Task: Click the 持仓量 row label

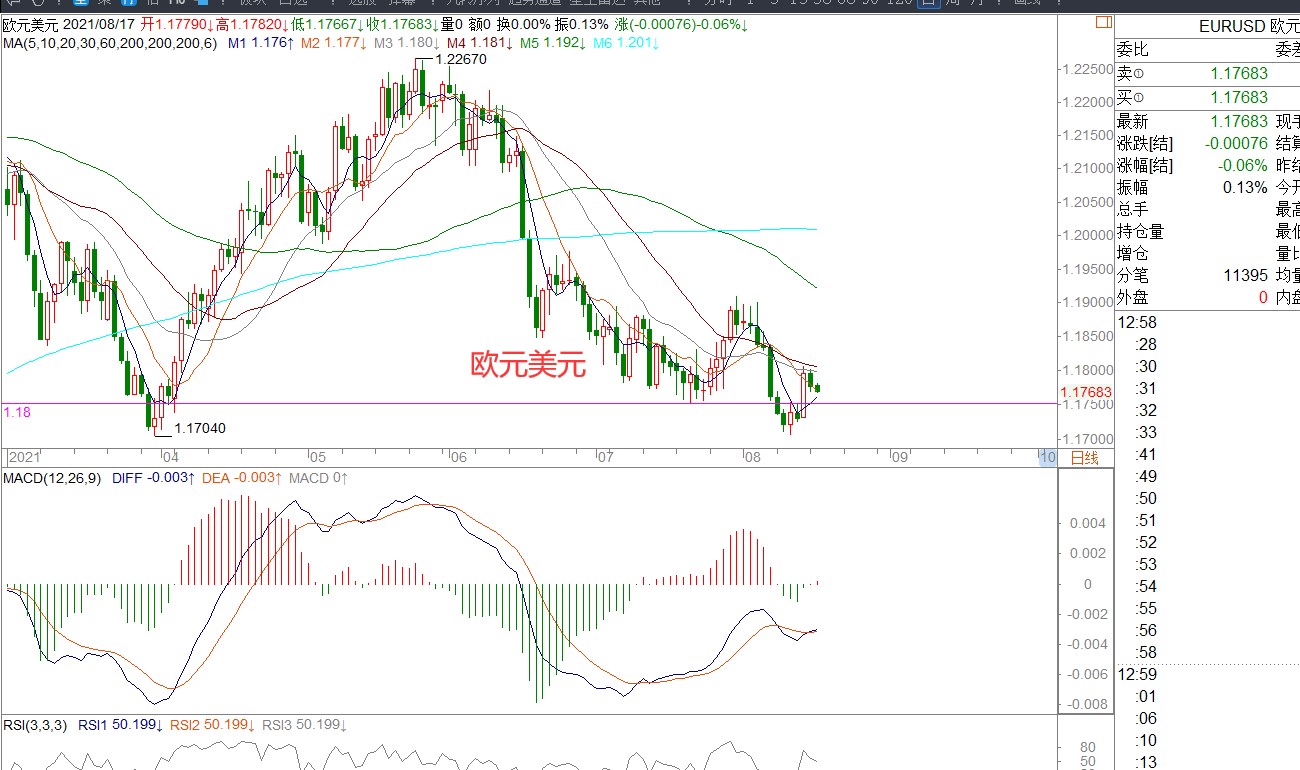Action: 1141,232
